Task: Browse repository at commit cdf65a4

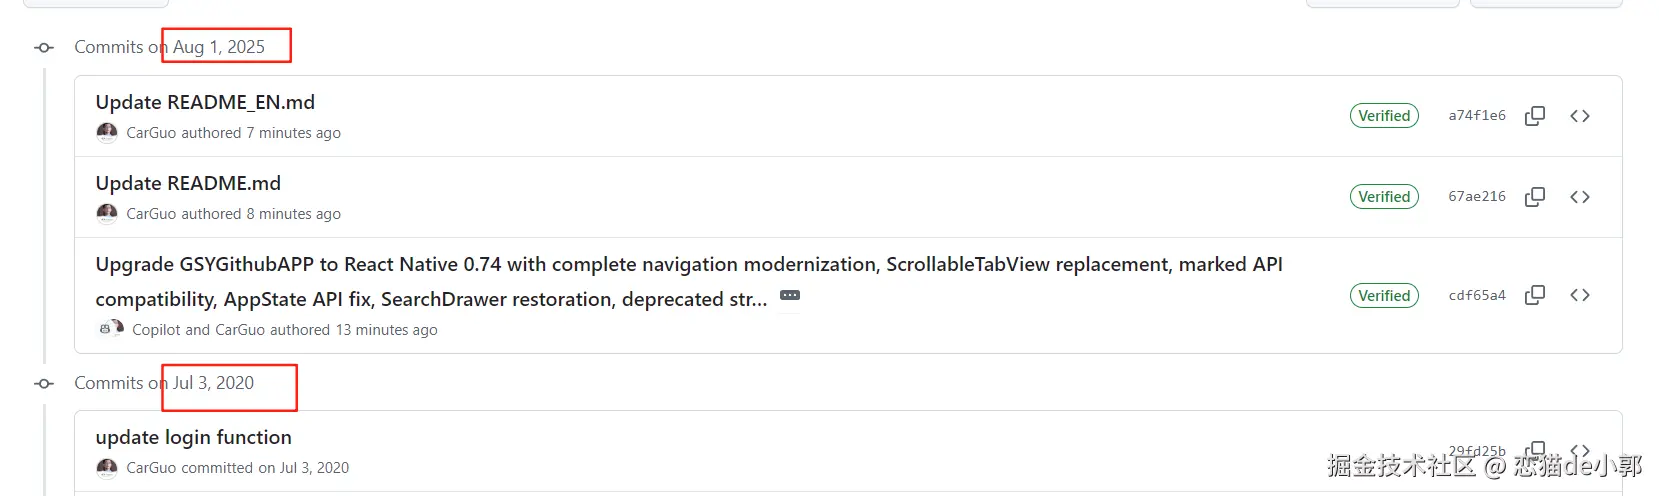Action: [1580, 295]
